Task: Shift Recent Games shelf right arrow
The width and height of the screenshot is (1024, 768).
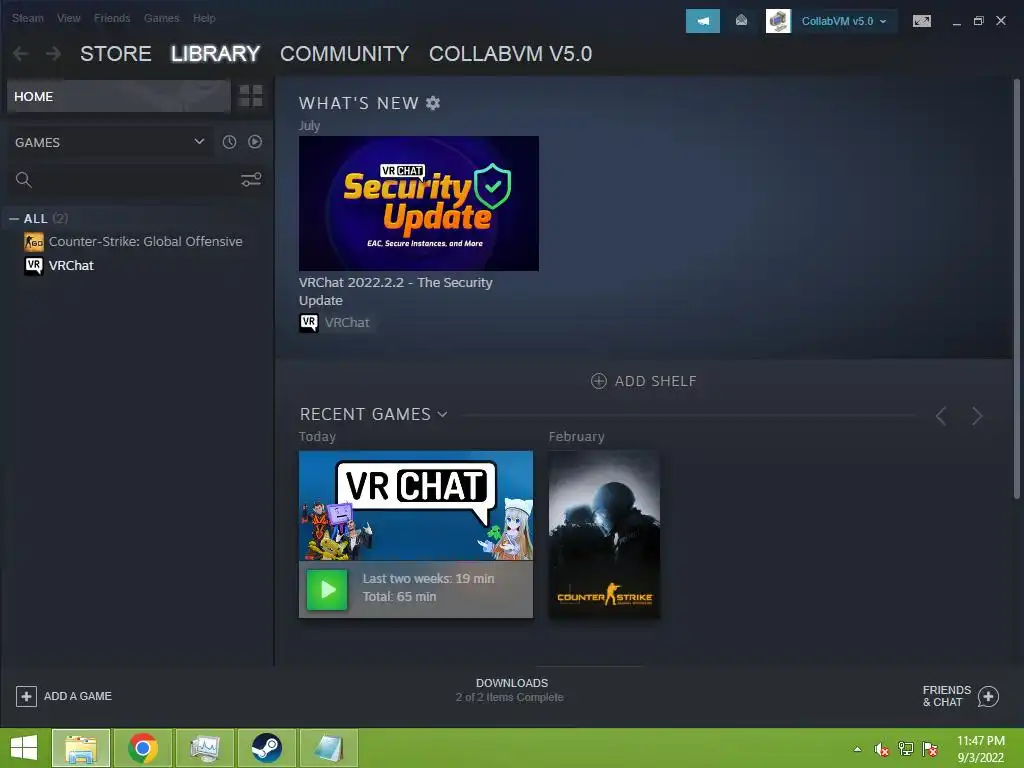Action: point(977,415)
